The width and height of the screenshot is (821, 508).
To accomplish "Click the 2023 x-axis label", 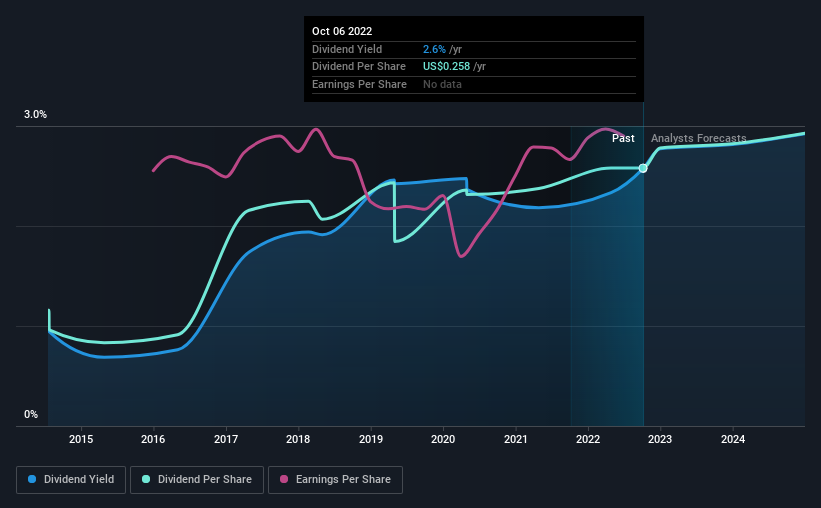I will click(660, 439).
